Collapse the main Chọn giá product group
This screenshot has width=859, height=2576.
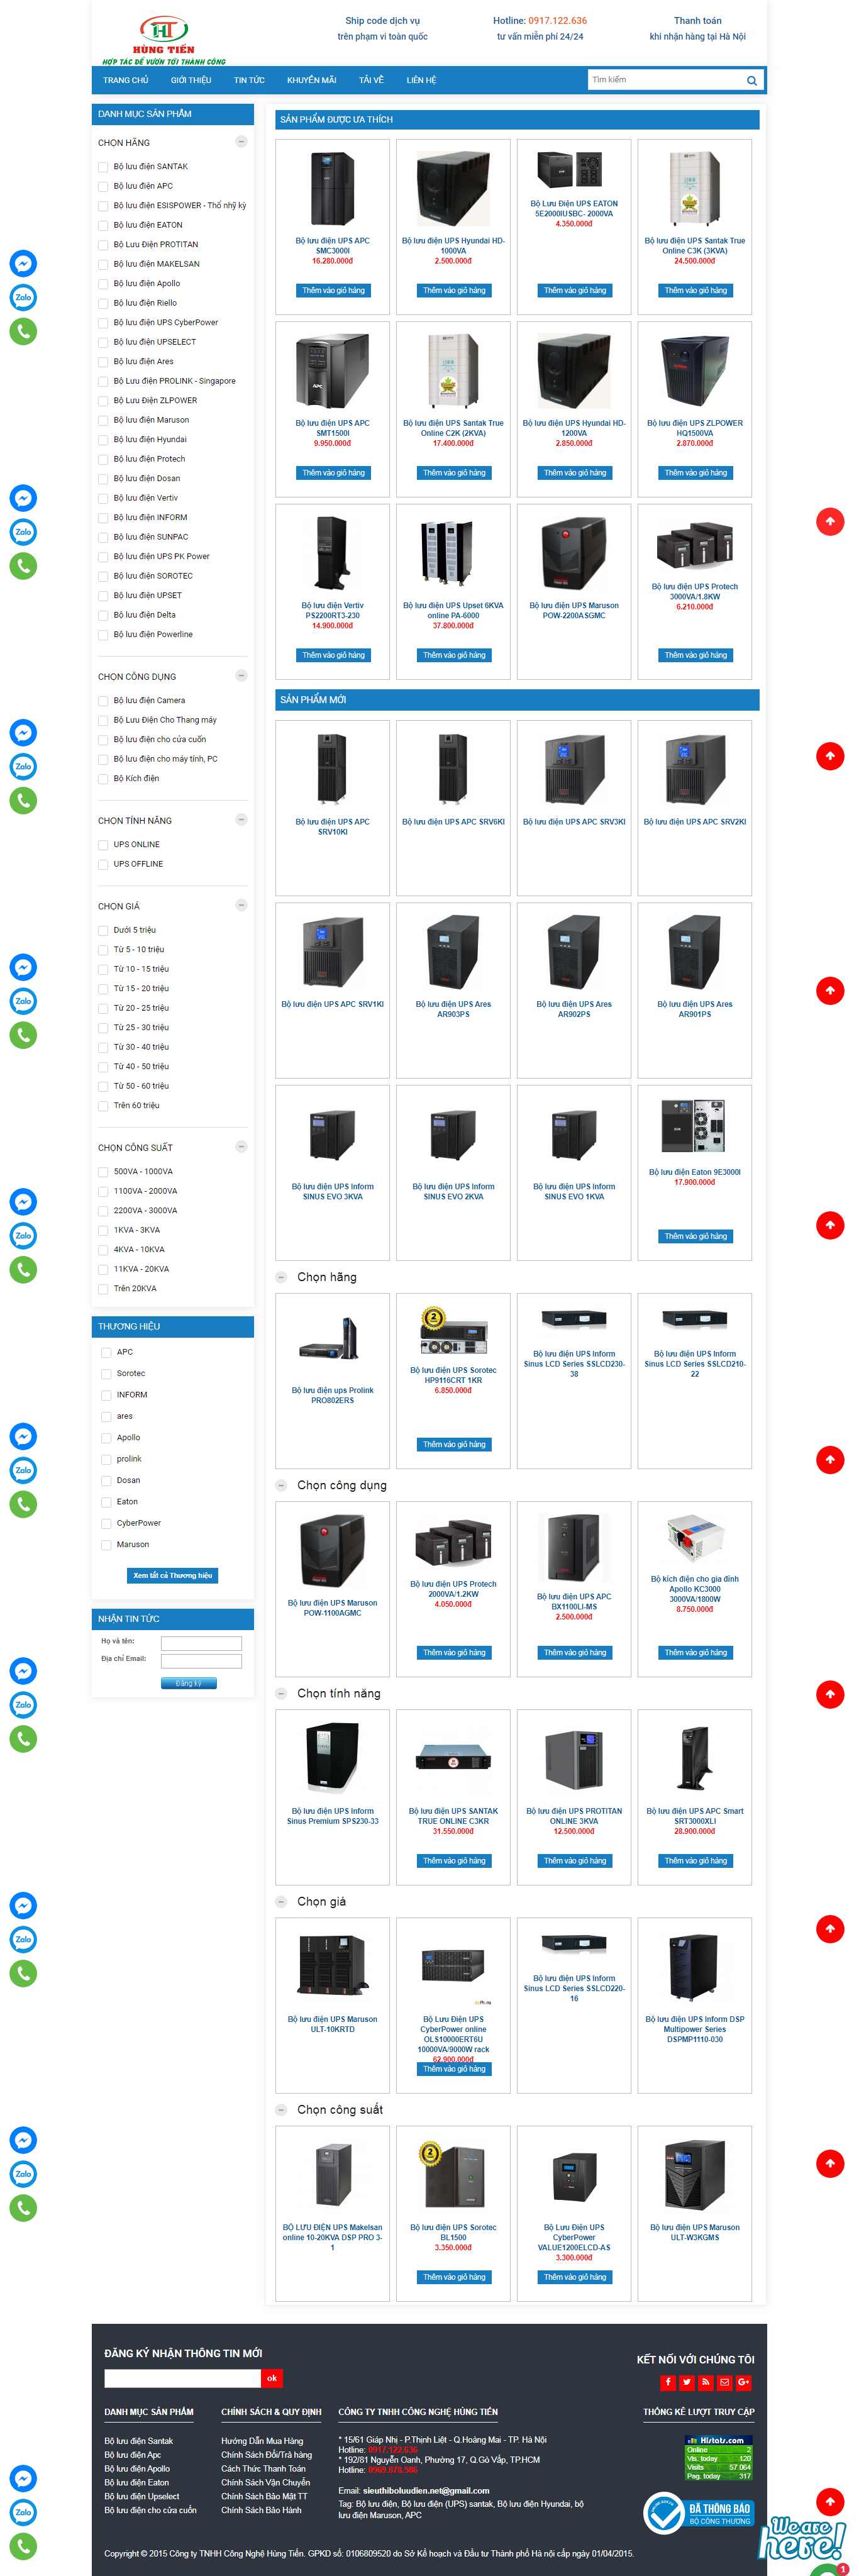tap(282, 1901)
